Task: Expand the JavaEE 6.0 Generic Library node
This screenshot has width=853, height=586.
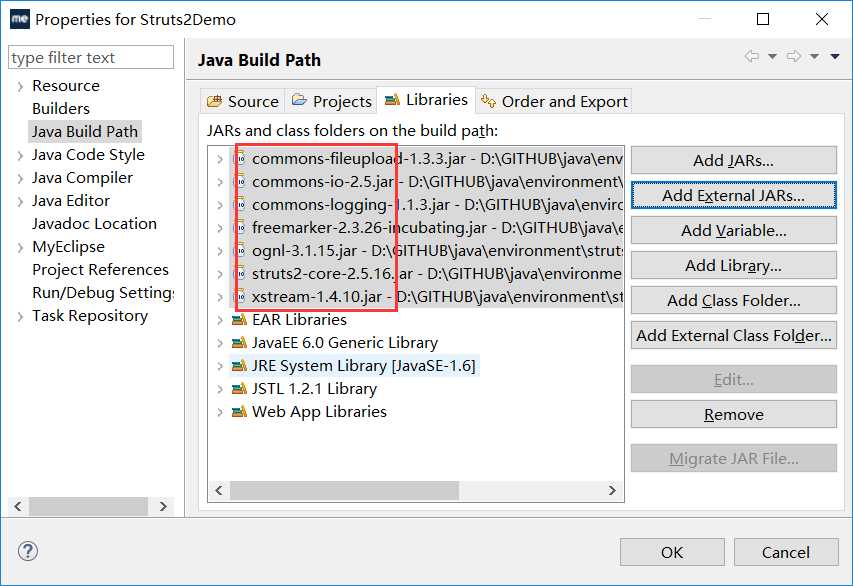Action: pos(220,343)
